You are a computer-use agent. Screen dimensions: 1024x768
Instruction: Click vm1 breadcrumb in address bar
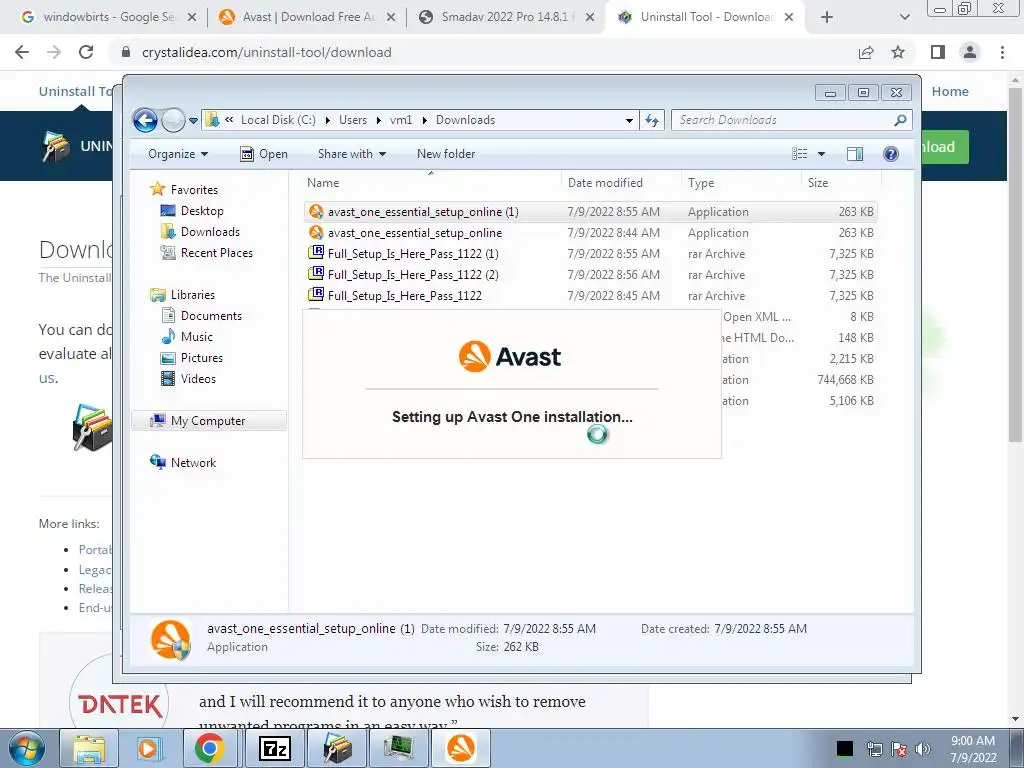coord(401,120)
